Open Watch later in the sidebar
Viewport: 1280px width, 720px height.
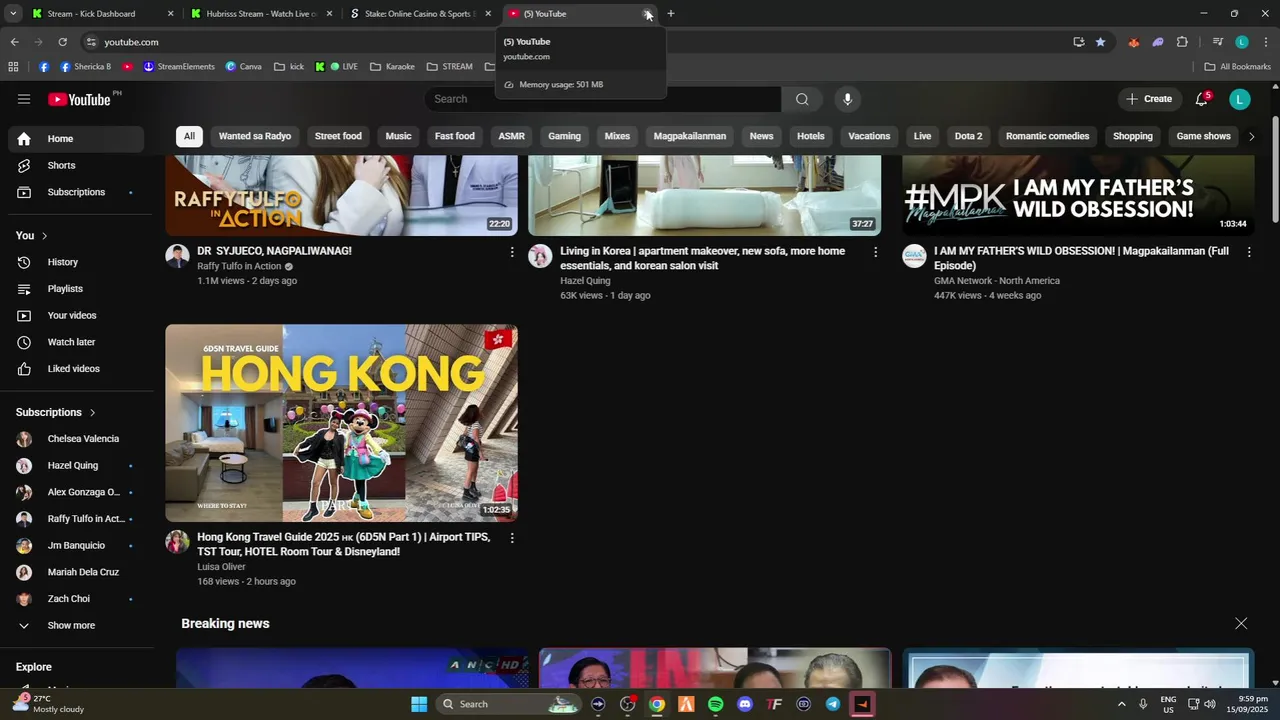[x=77, y=342]
